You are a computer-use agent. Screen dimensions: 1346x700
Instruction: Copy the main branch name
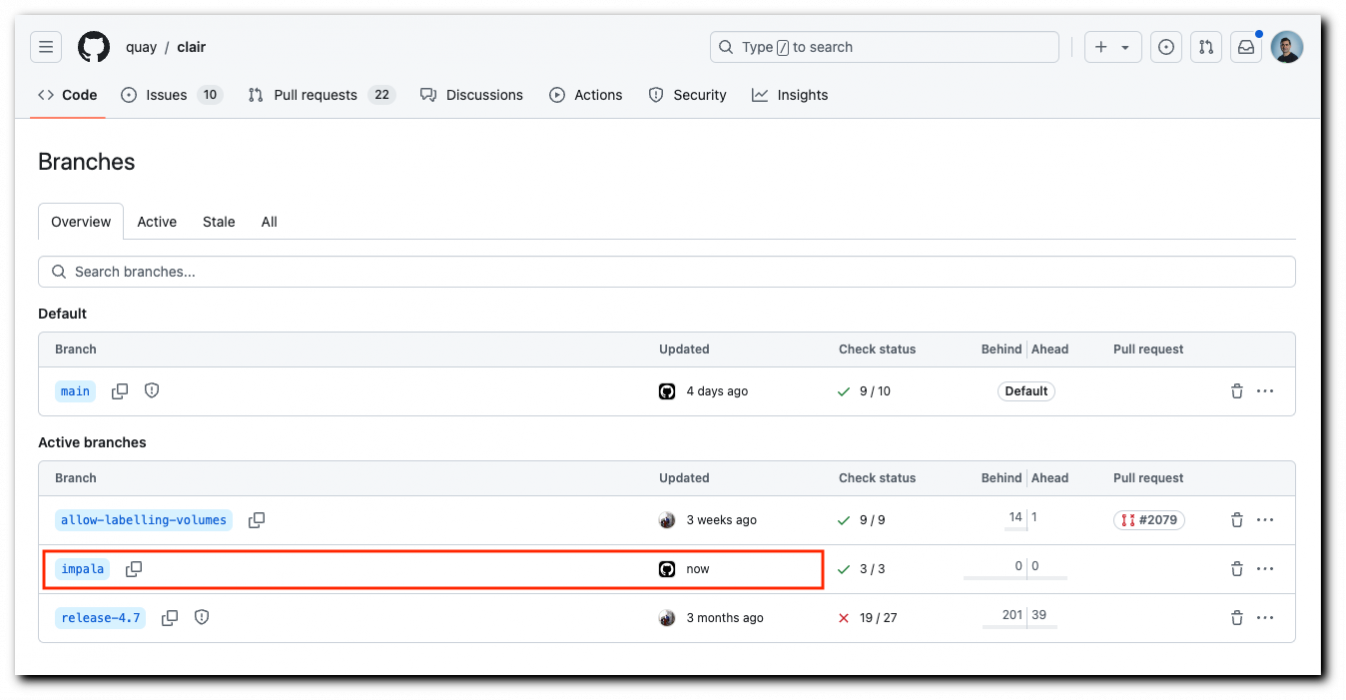click(x=120, y=391)
